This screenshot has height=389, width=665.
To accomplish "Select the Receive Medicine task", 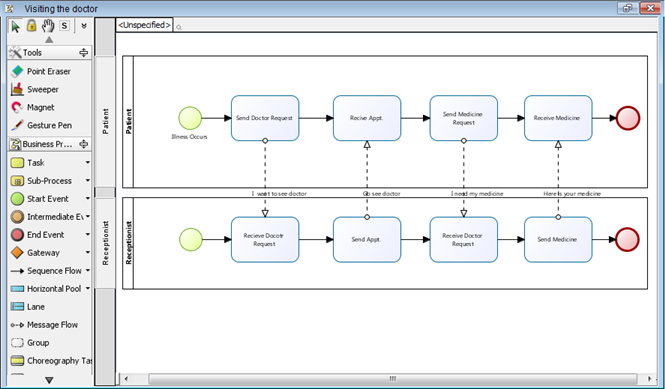I will 558,118.
